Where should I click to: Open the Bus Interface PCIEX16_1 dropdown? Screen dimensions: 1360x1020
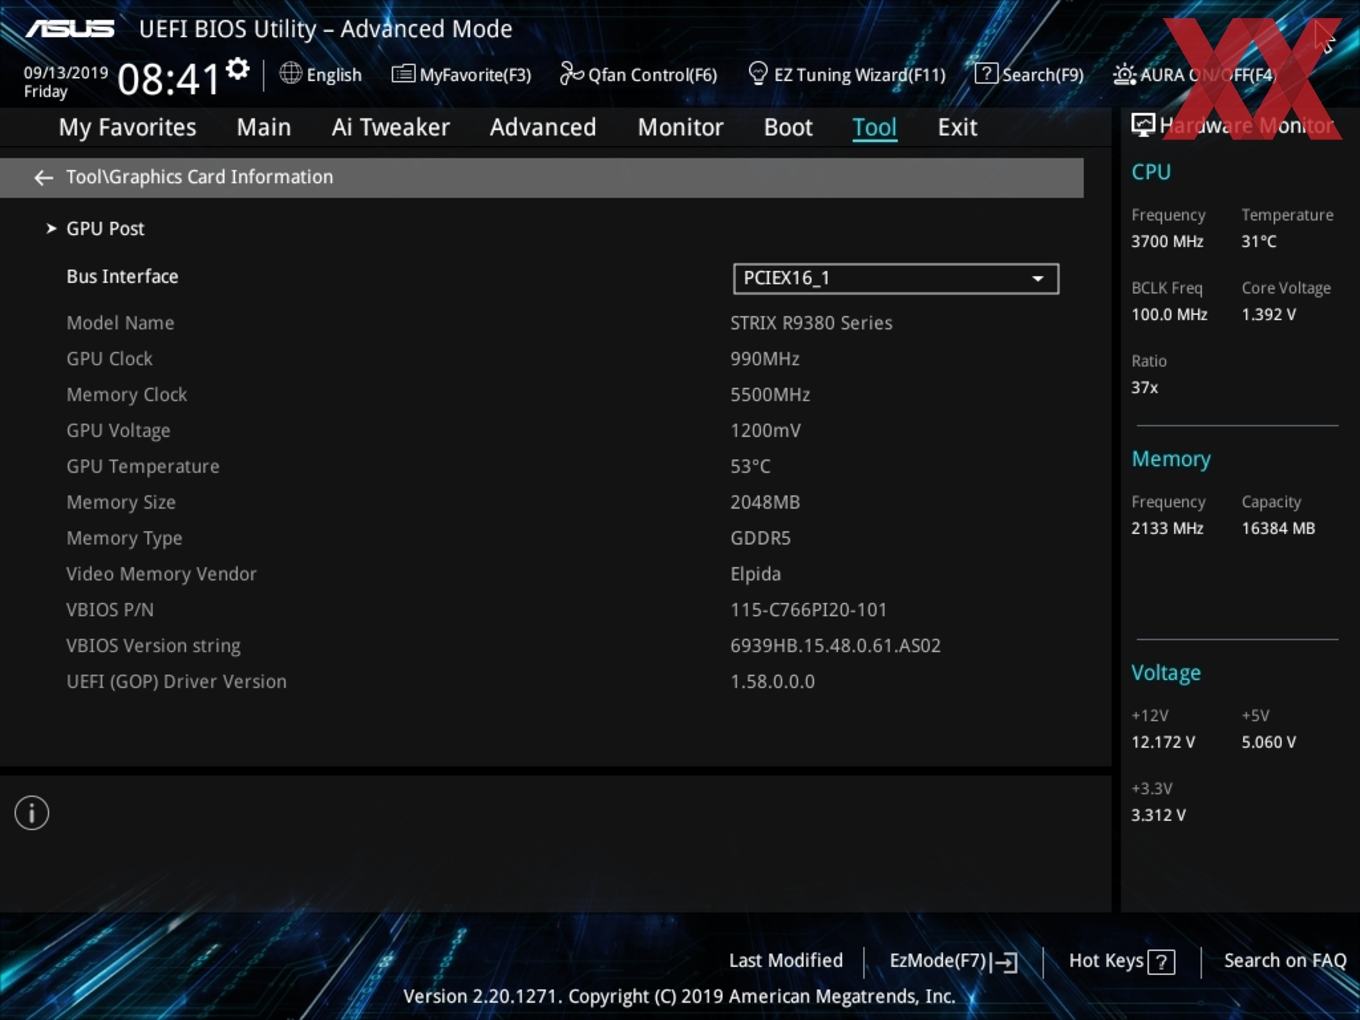(896, 278)
